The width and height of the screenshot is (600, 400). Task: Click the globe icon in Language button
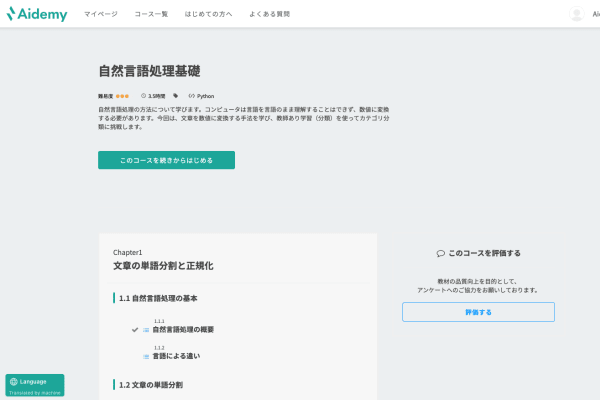[x=14, y=382]
